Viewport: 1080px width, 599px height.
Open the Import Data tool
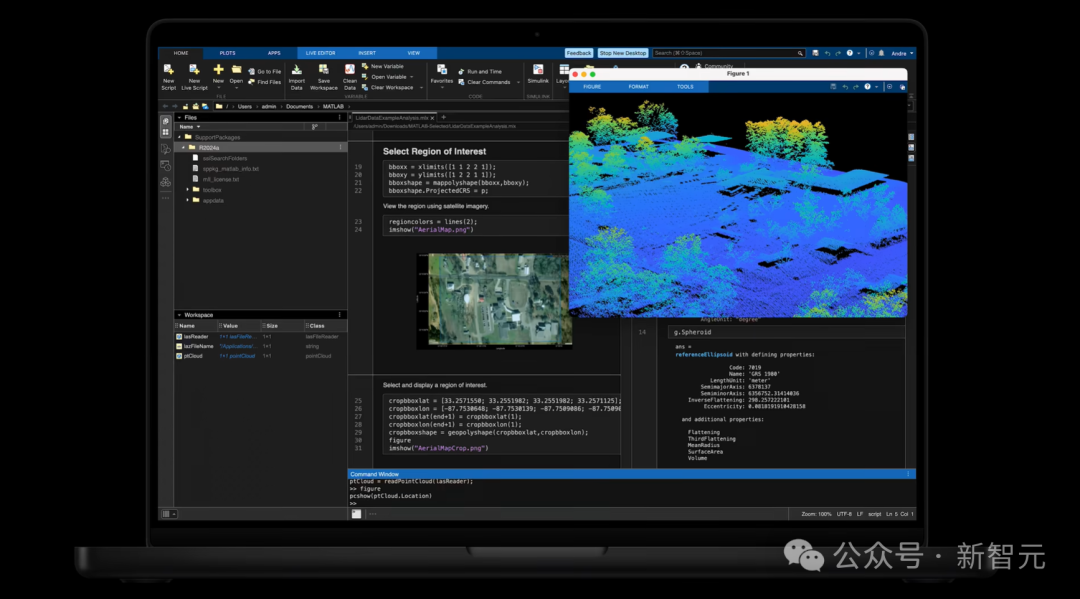click(297, 77)
